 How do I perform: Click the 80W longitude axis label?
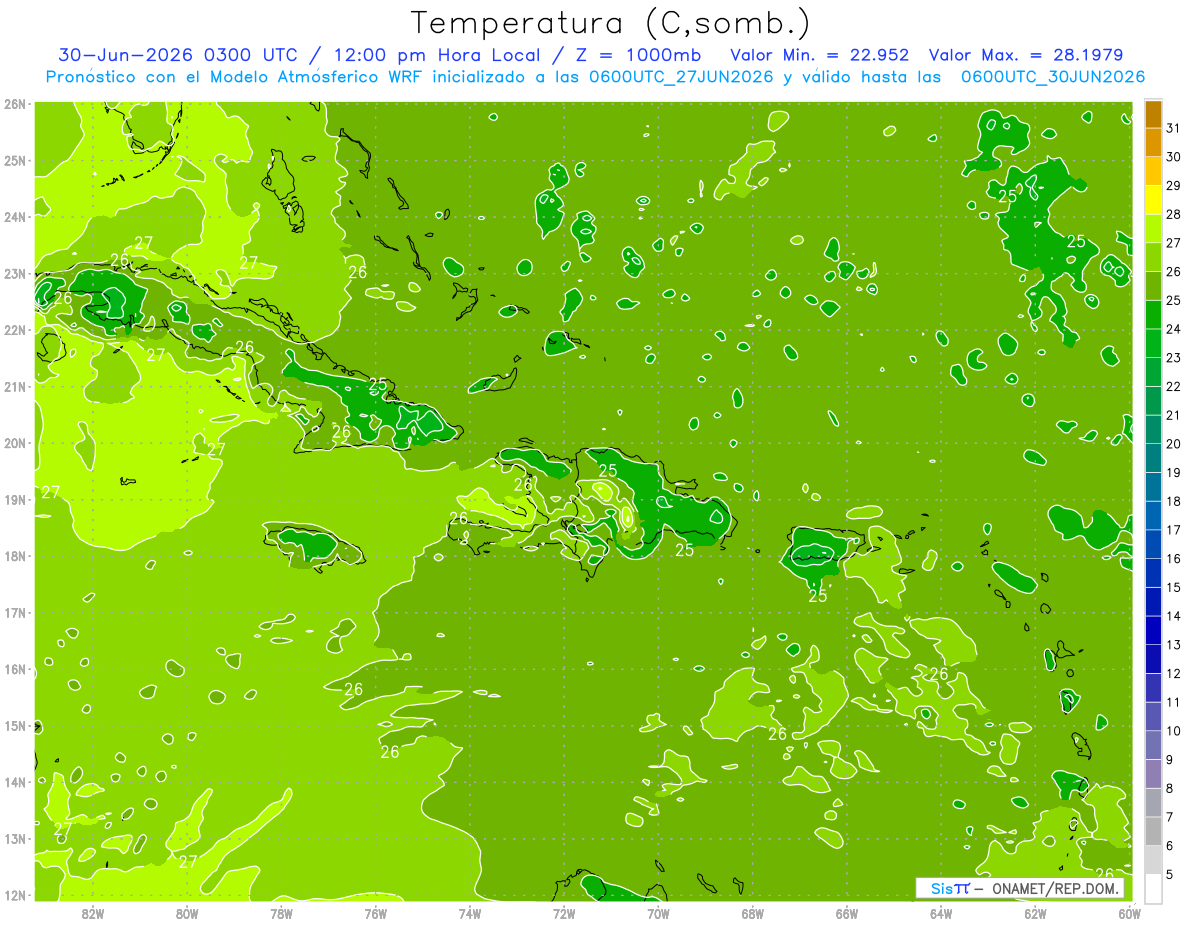coord(187,913)
